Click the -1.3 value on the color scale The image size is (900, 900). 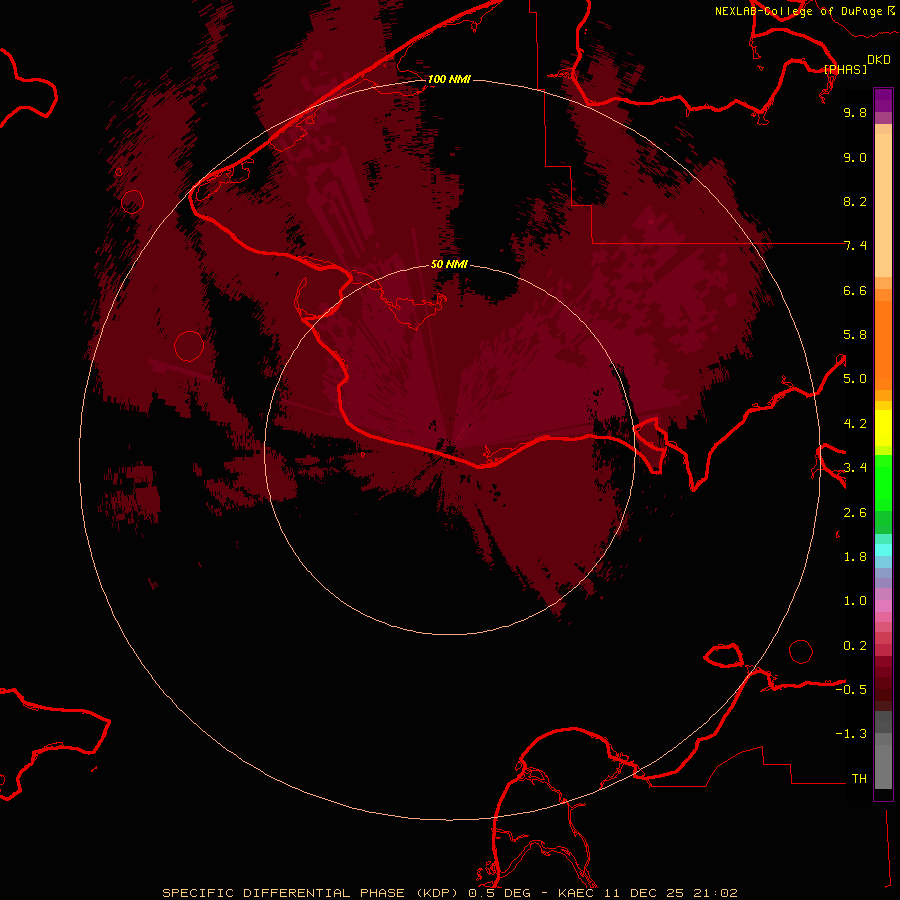pos(851,734)
